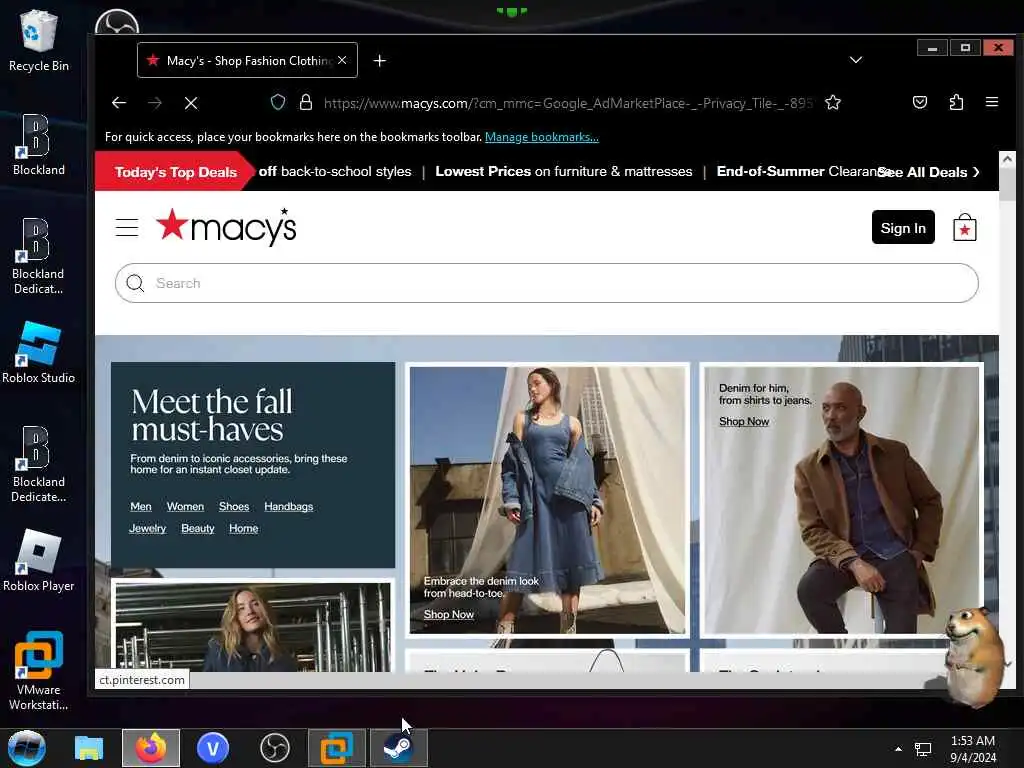Click the page scrollbar up arrow
Image resolution: width=1024 pixels, height=768 pixels.
(1008, 159)
